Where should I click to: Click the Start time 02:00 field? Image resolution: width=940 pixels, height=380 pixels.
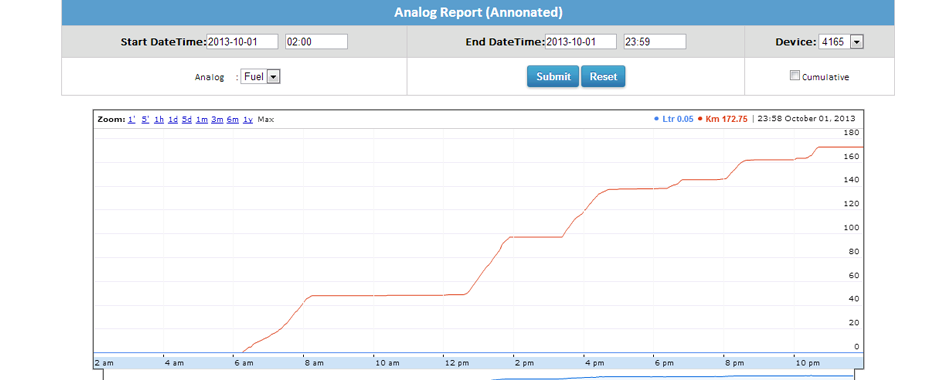pos(317,42)
